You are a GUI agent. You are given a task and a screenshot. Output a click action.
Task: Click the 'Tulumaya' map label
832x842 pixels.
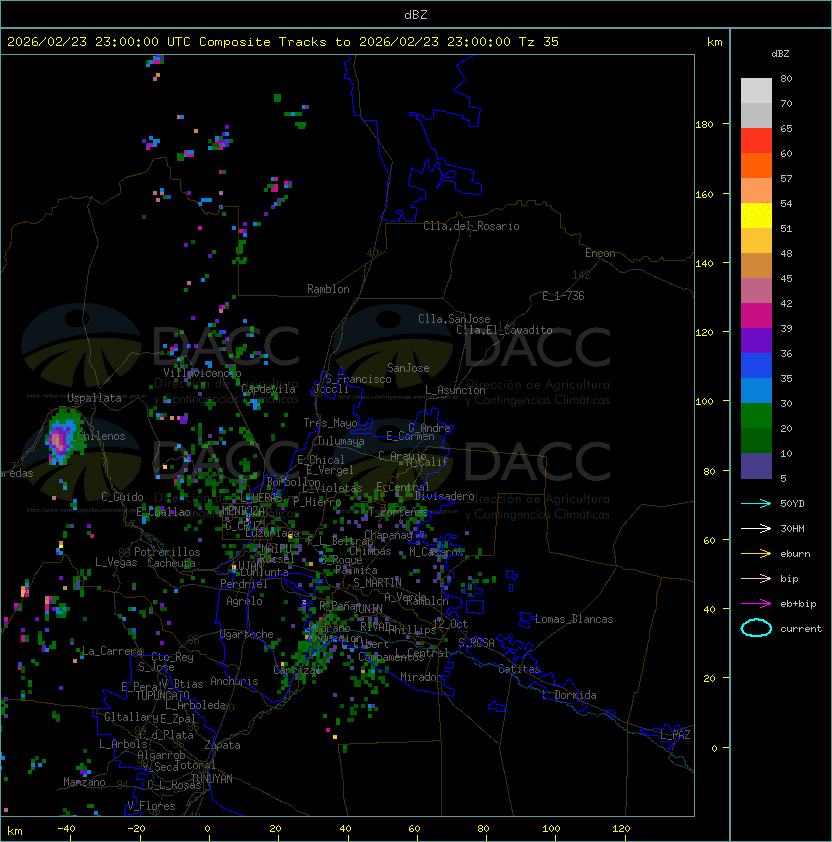point(341,441)
